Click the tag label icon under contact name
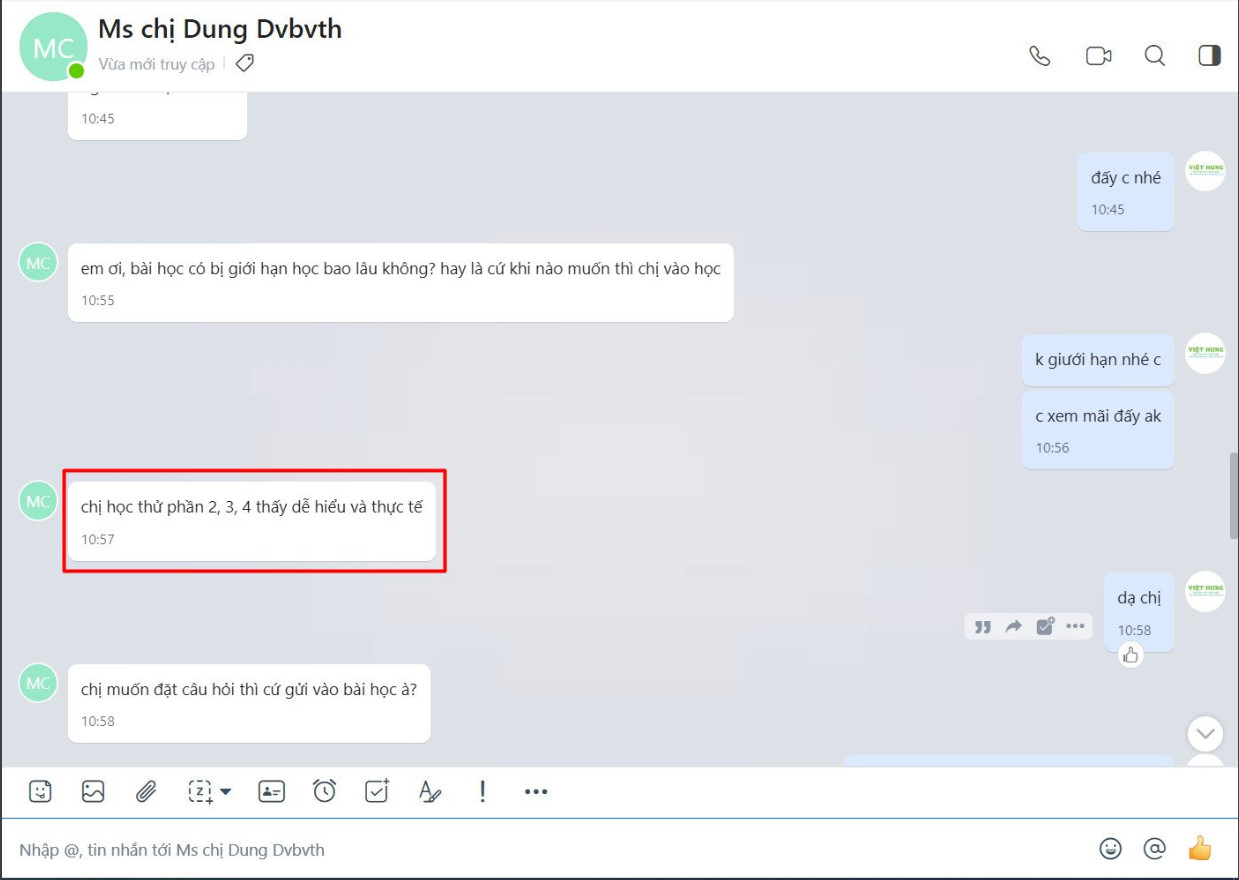The image size is (1239, 880). 244,64
